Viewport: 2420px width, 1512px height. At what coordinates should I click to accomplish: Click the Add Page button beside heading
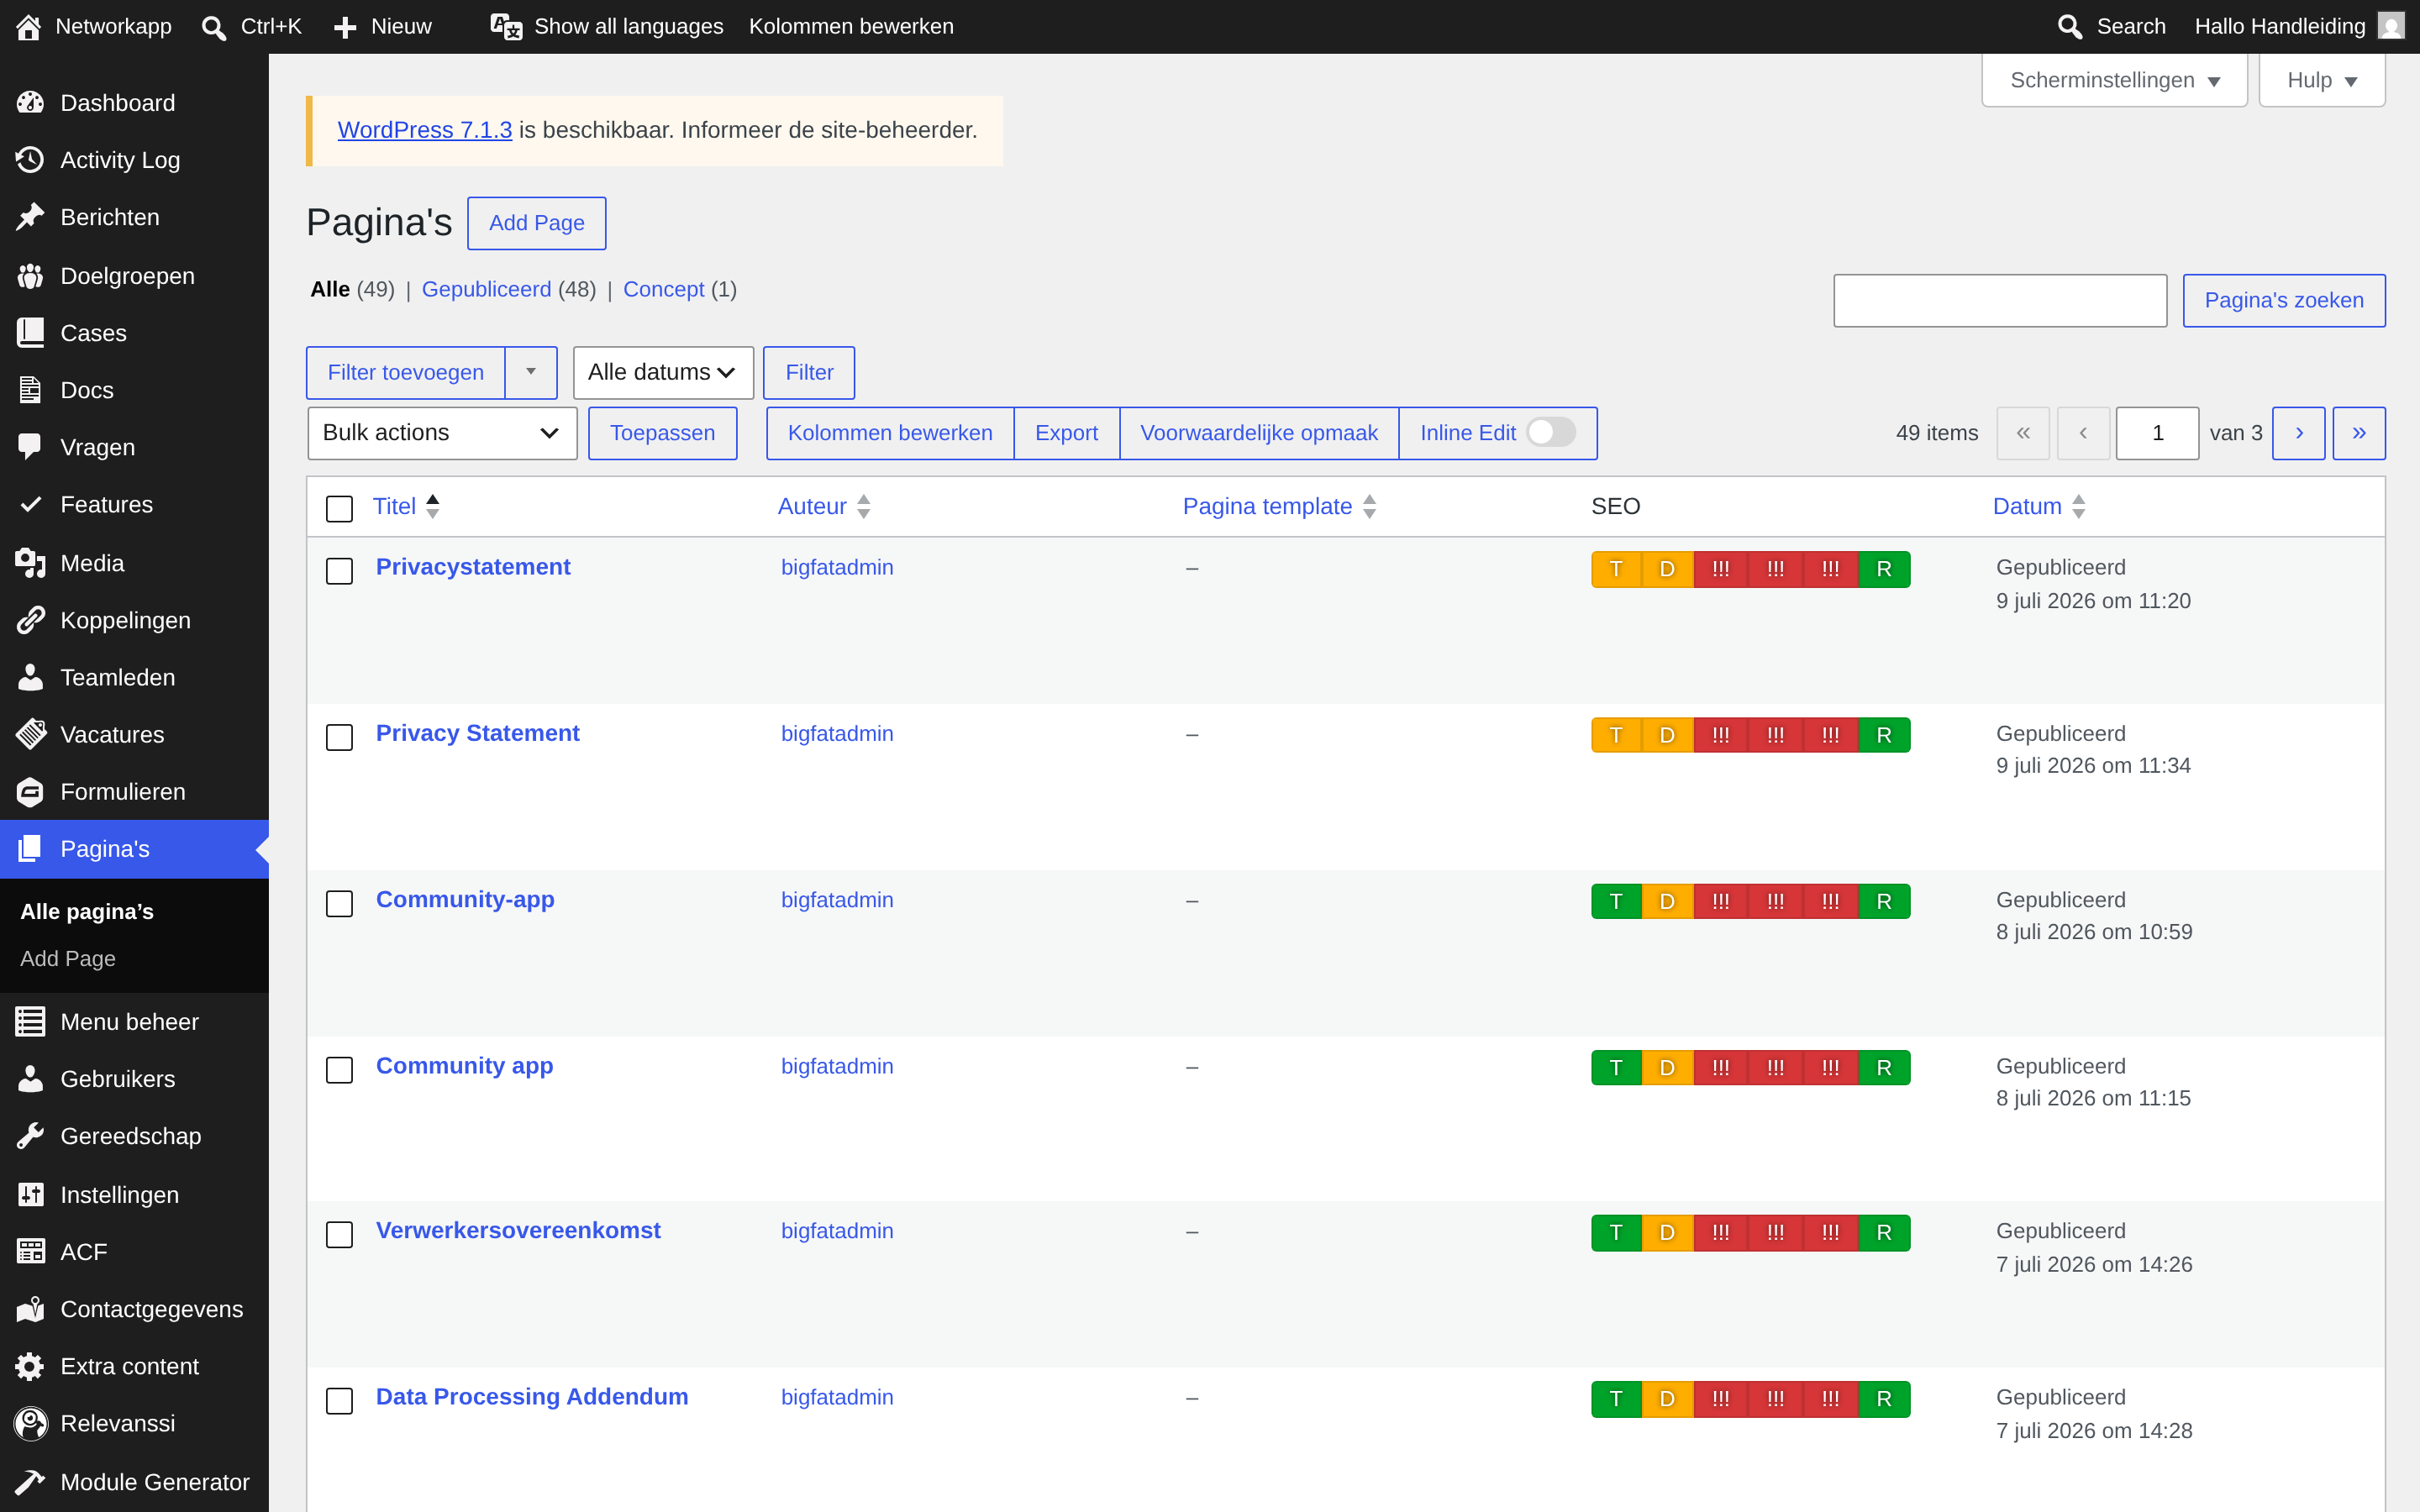[x=536, y=223]
